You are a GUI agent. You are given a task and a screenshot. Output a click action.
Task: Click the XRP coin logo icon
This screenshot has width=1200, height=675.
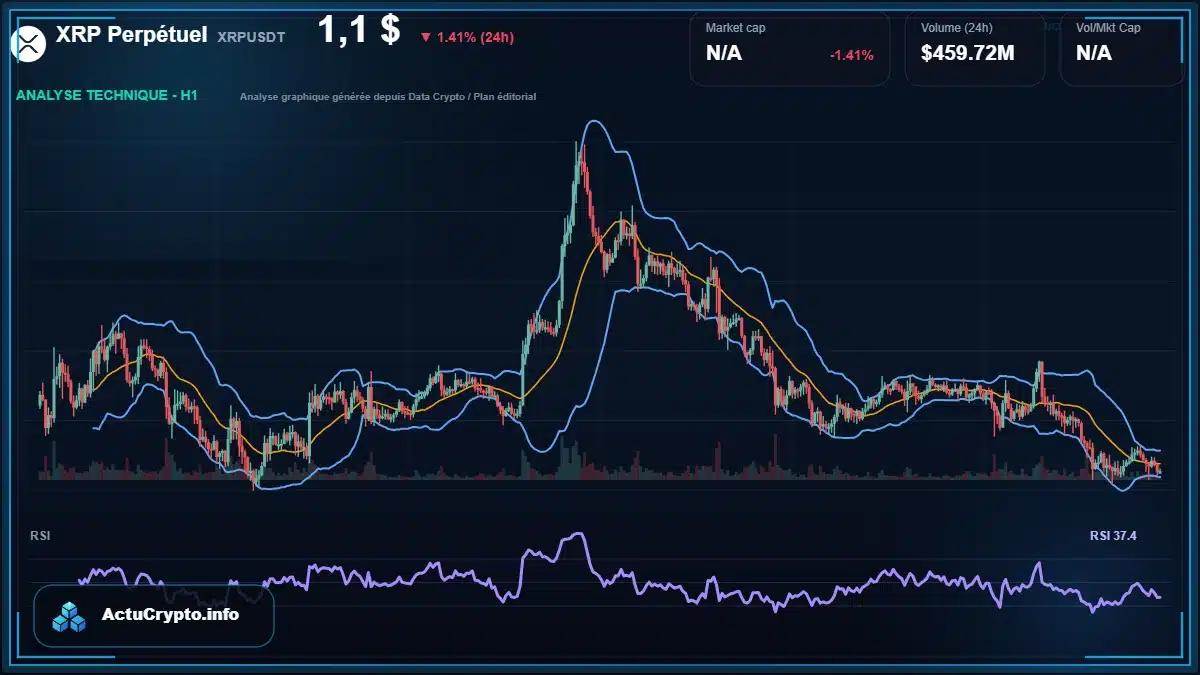pos(29,43)
